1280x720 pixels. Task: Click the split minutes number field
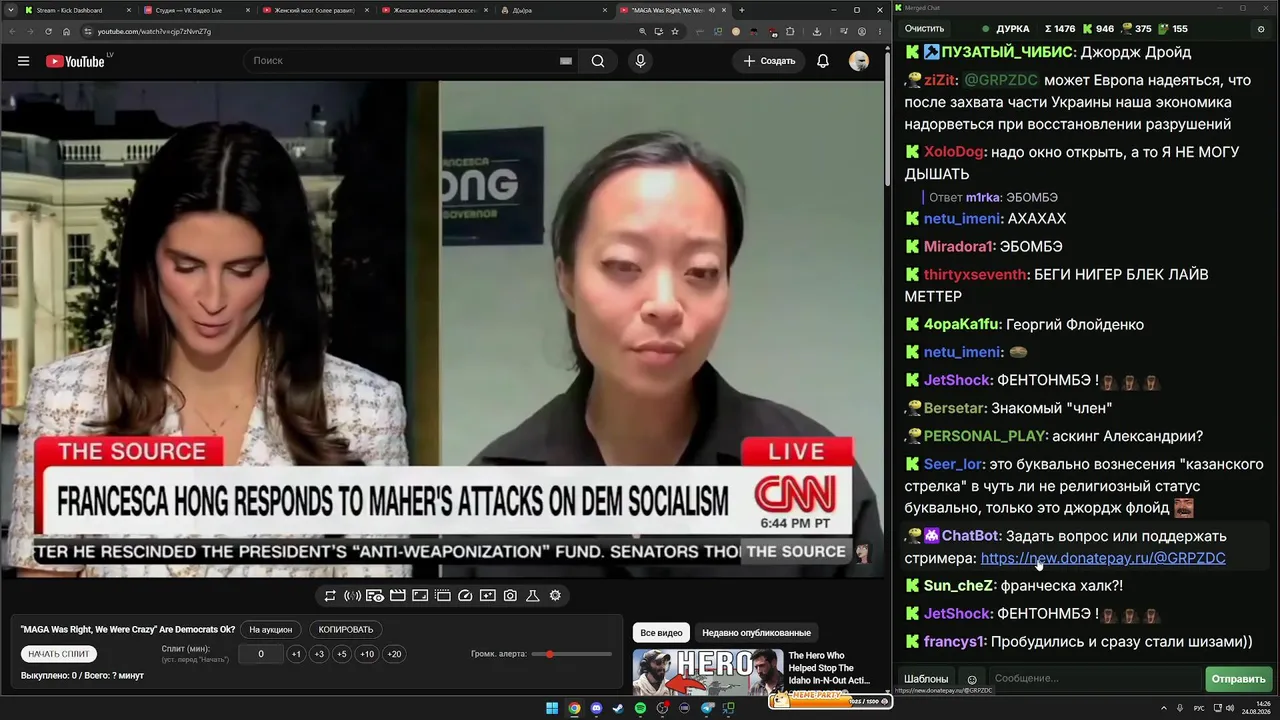click(x=261, y=654)
